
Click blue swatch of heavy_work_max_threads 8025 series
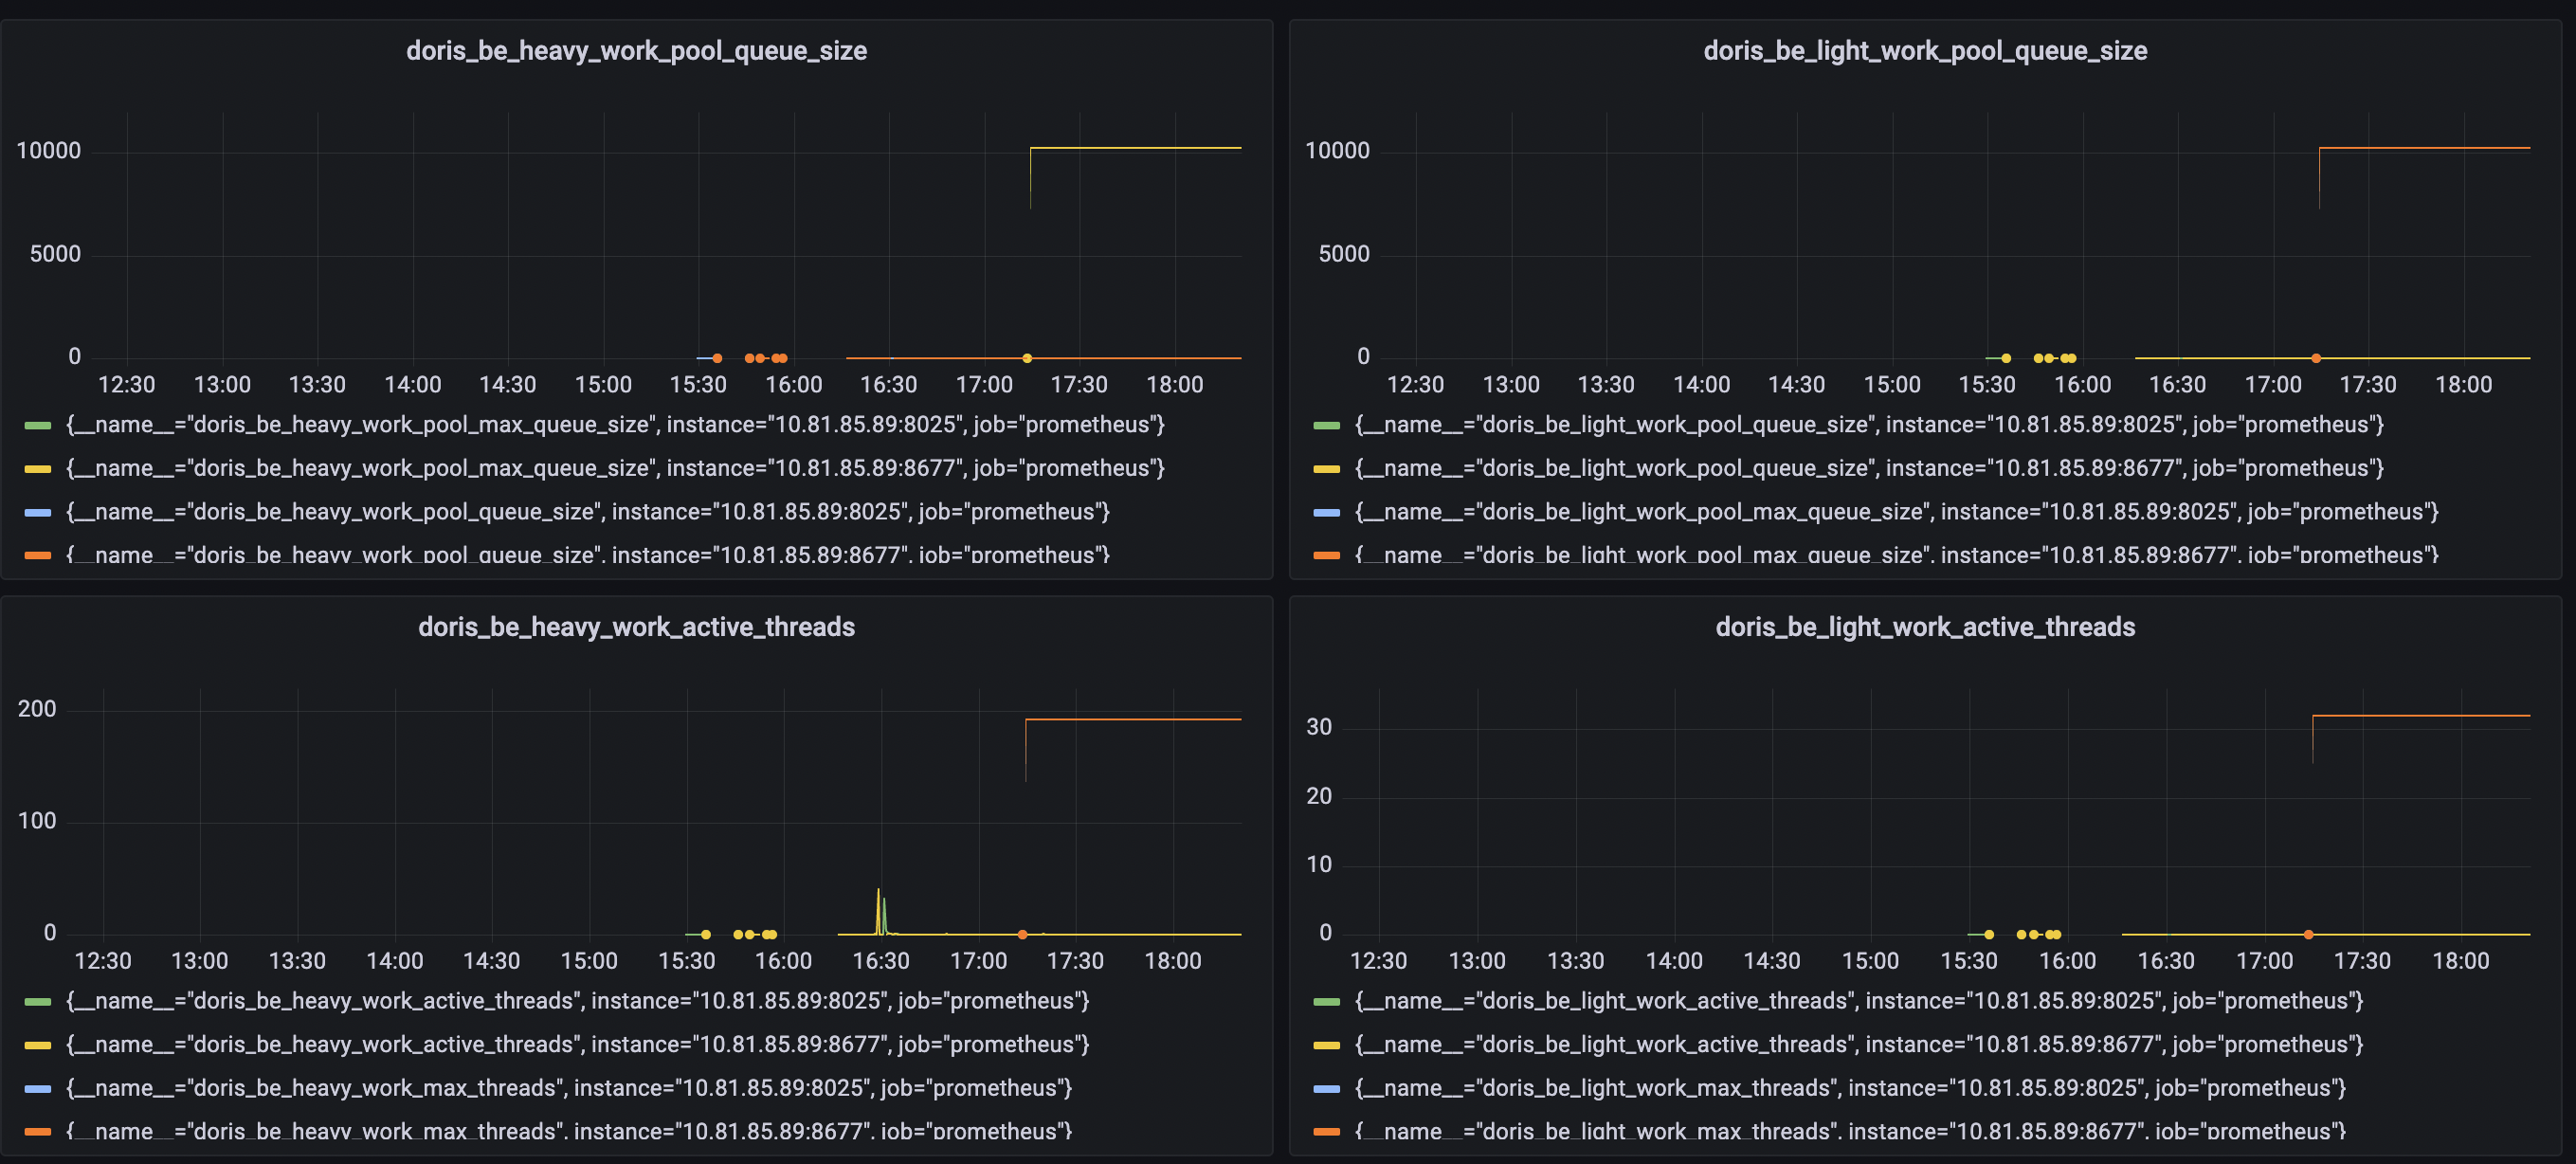point(38,1088)
